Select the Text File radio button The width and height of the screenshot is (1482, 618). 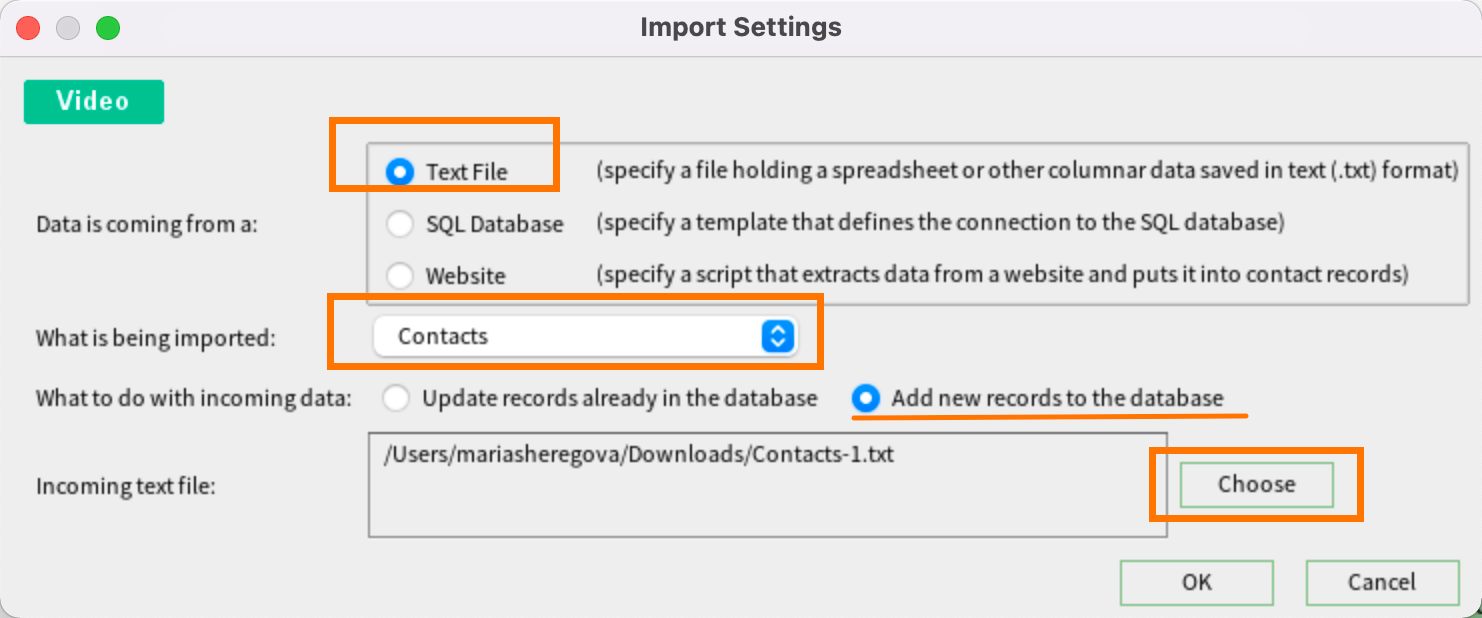pyautogui.click(x=400, y=172)
